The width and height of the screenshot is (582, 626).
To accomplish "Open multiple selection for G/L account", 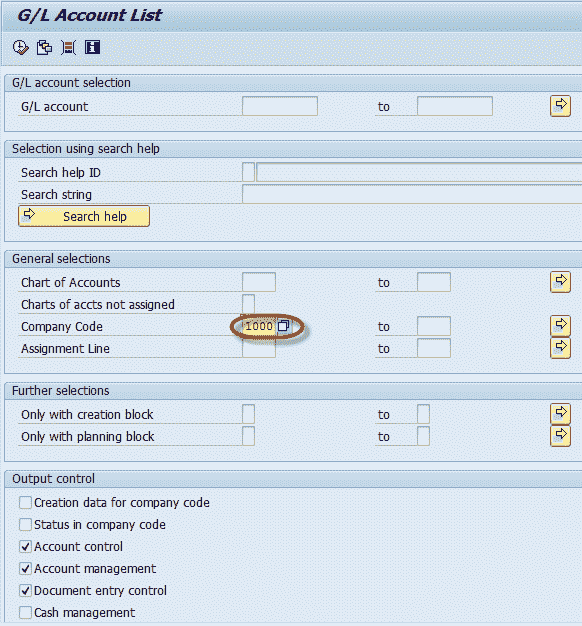I will point(560,106).
